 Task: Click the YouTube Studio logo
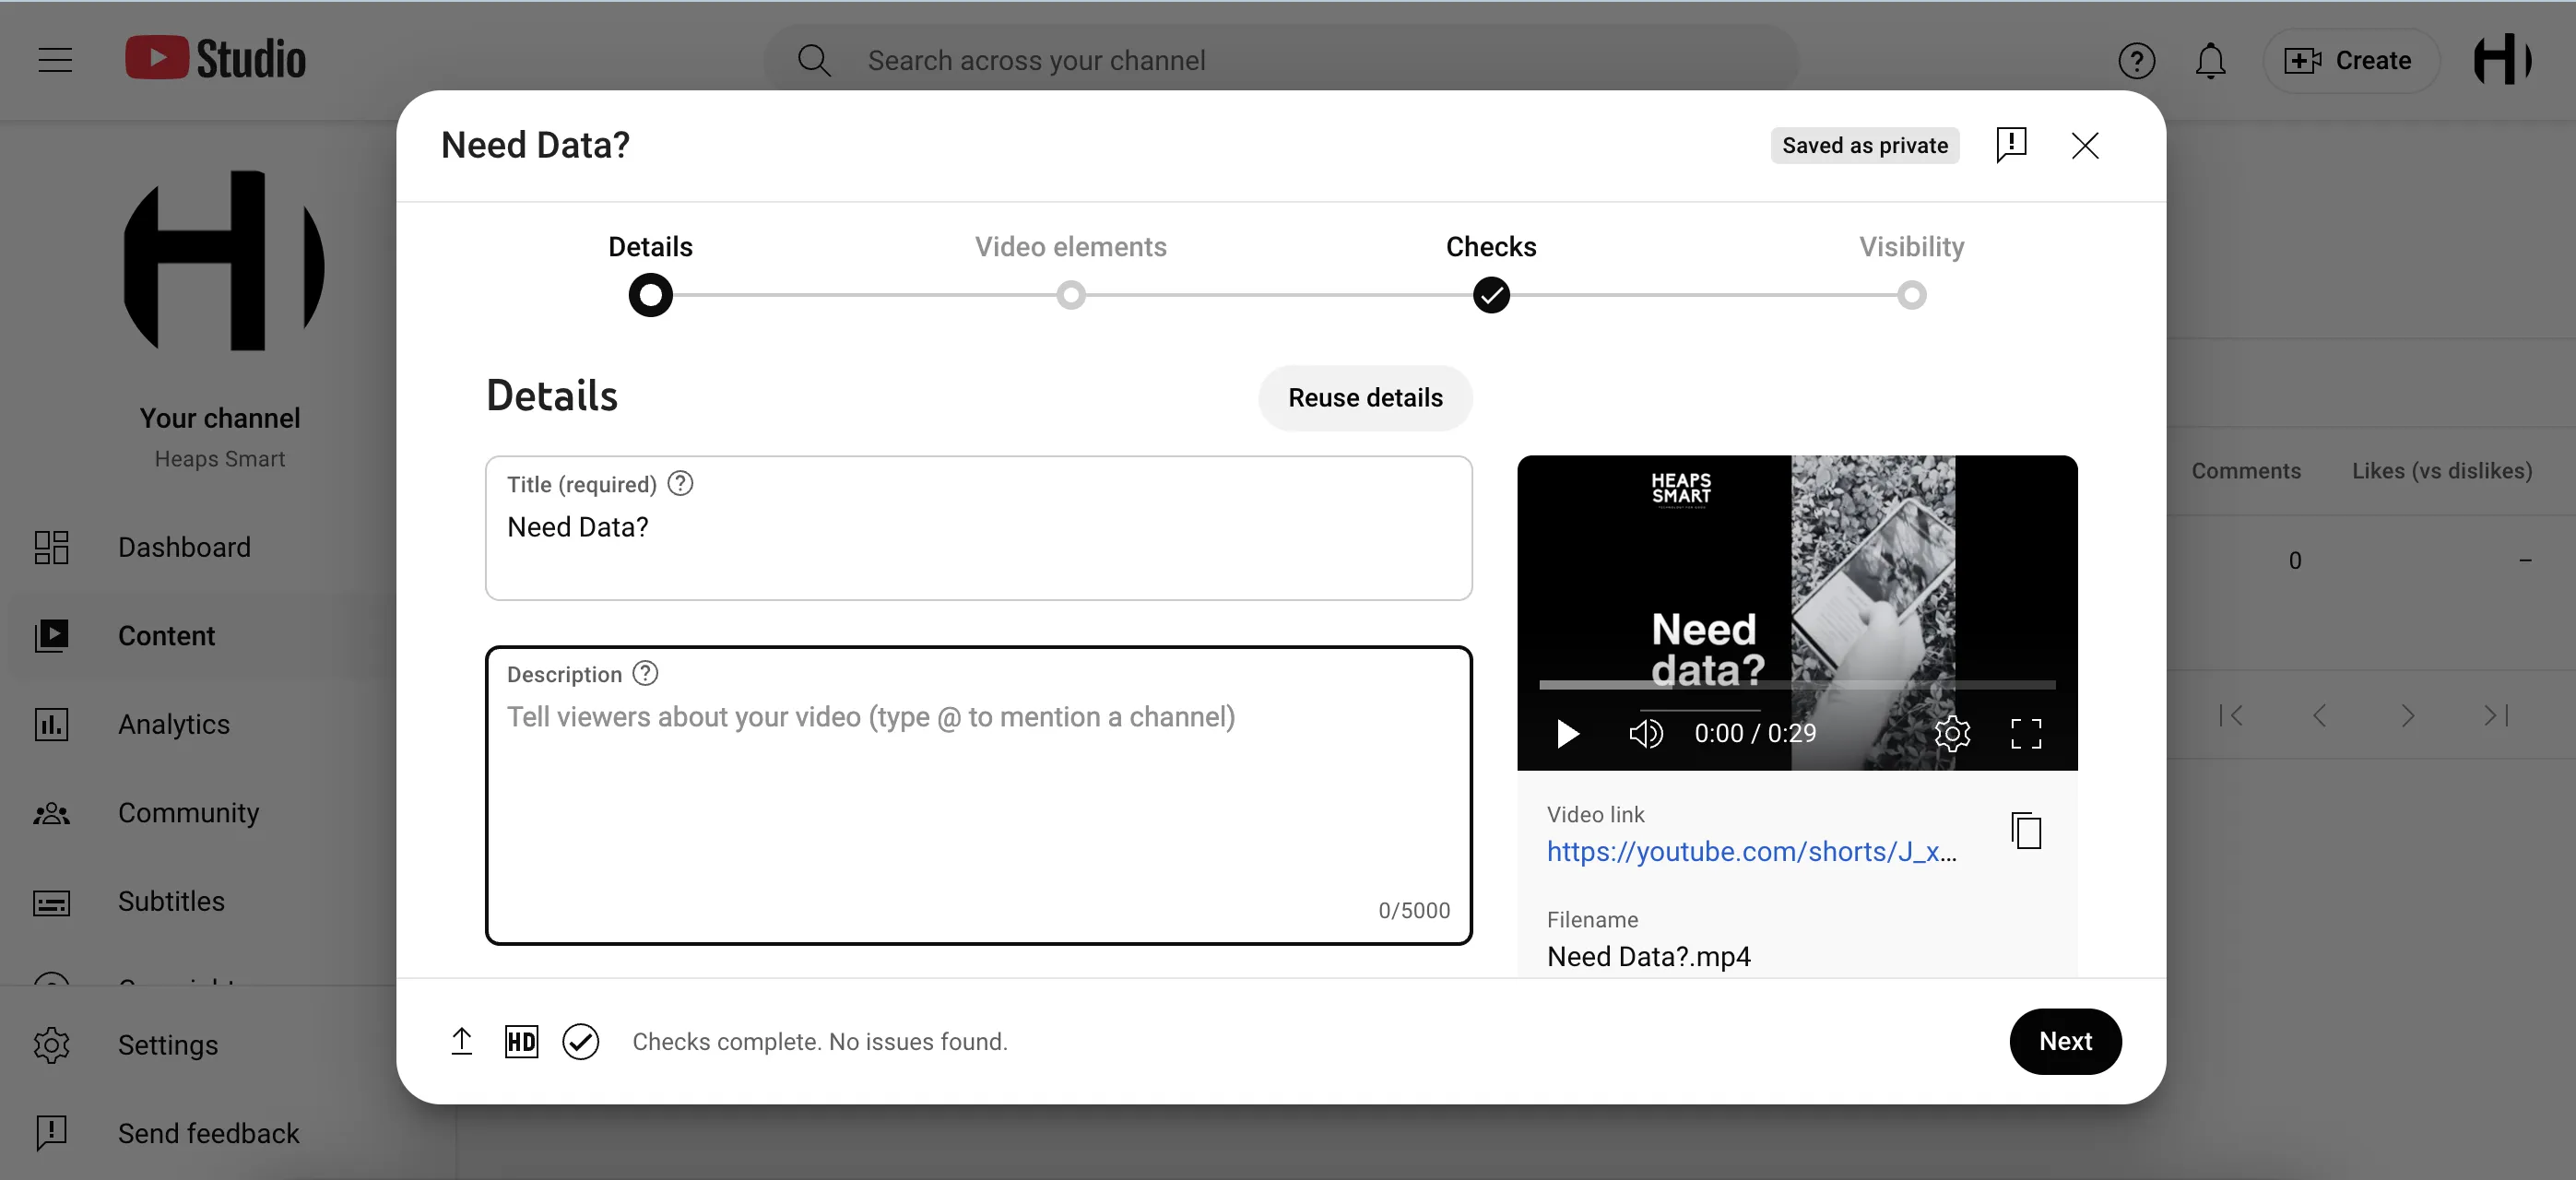215,59
